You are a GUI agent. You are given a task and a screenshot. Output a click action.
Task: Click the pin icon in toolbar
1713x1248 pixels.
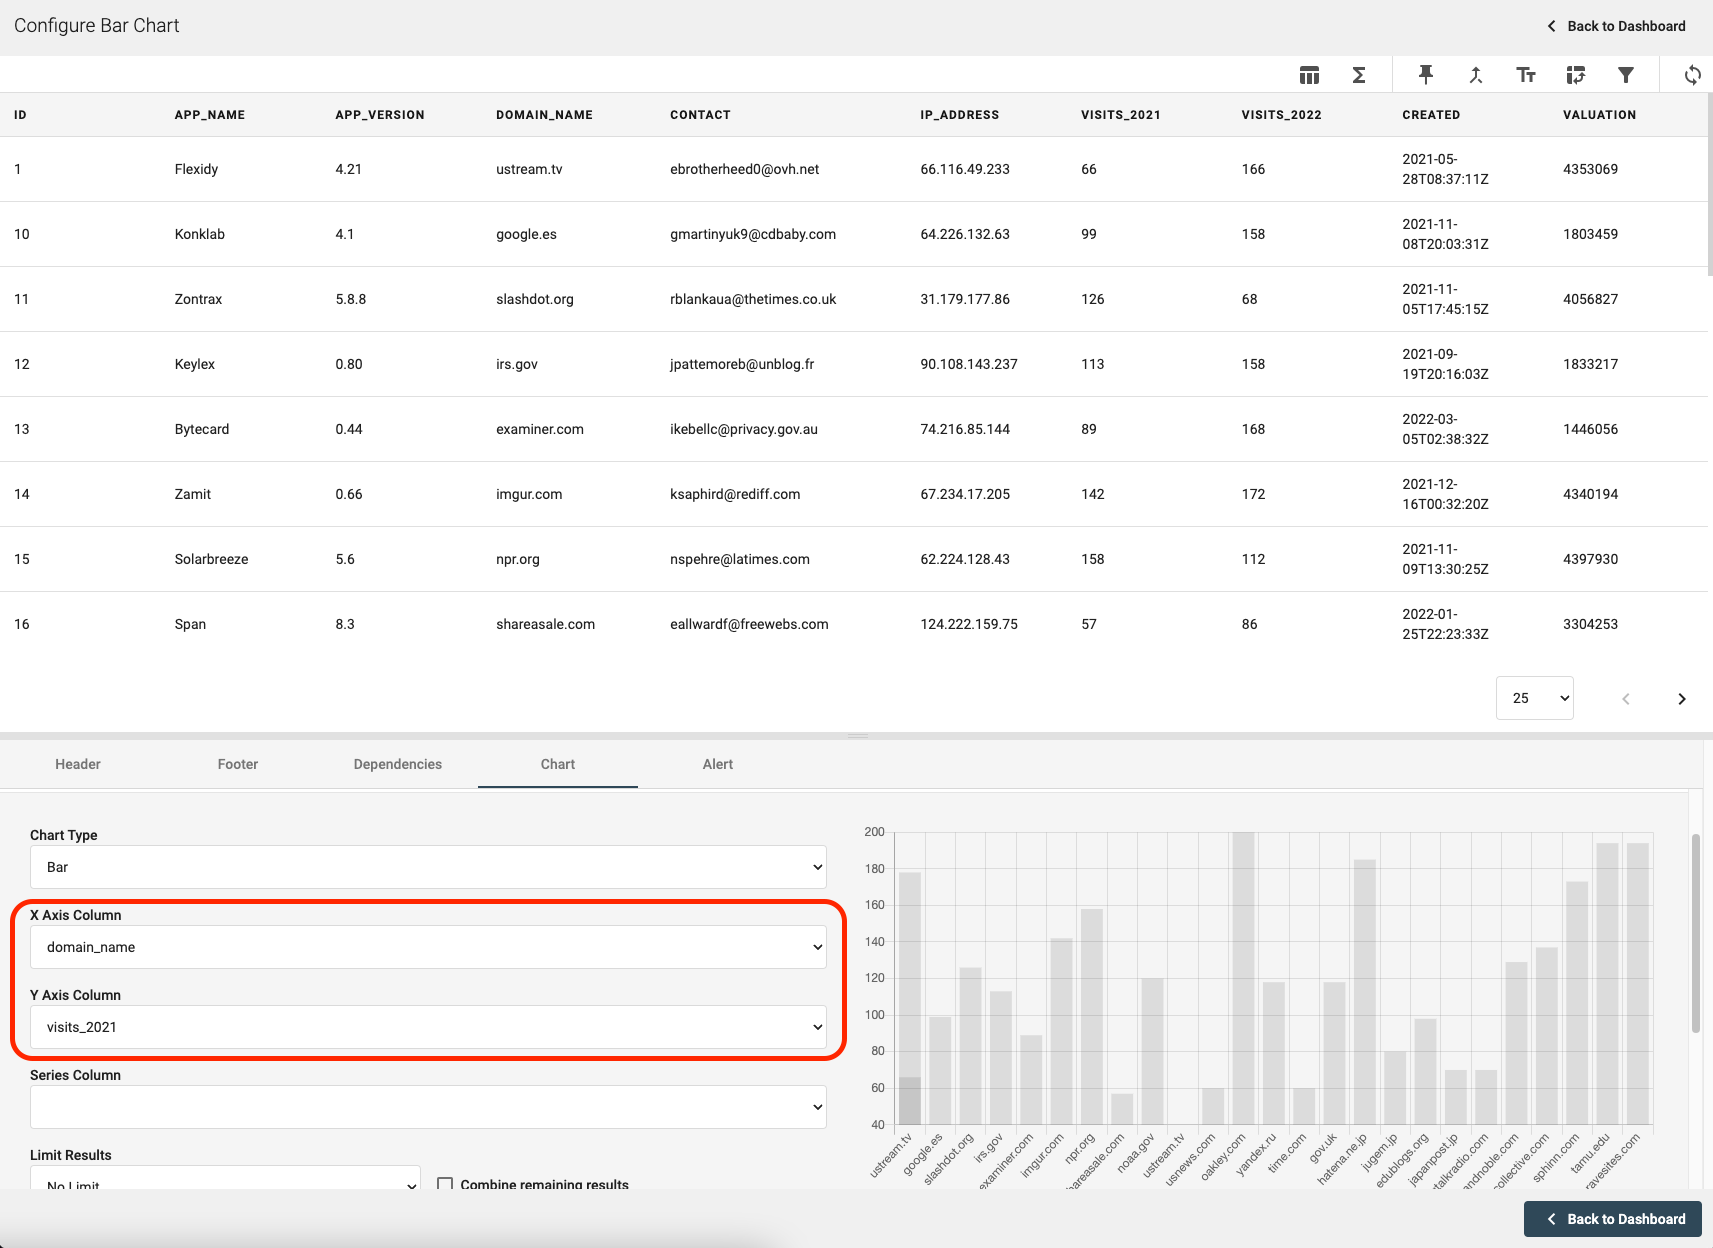[x=1426, y=75]
